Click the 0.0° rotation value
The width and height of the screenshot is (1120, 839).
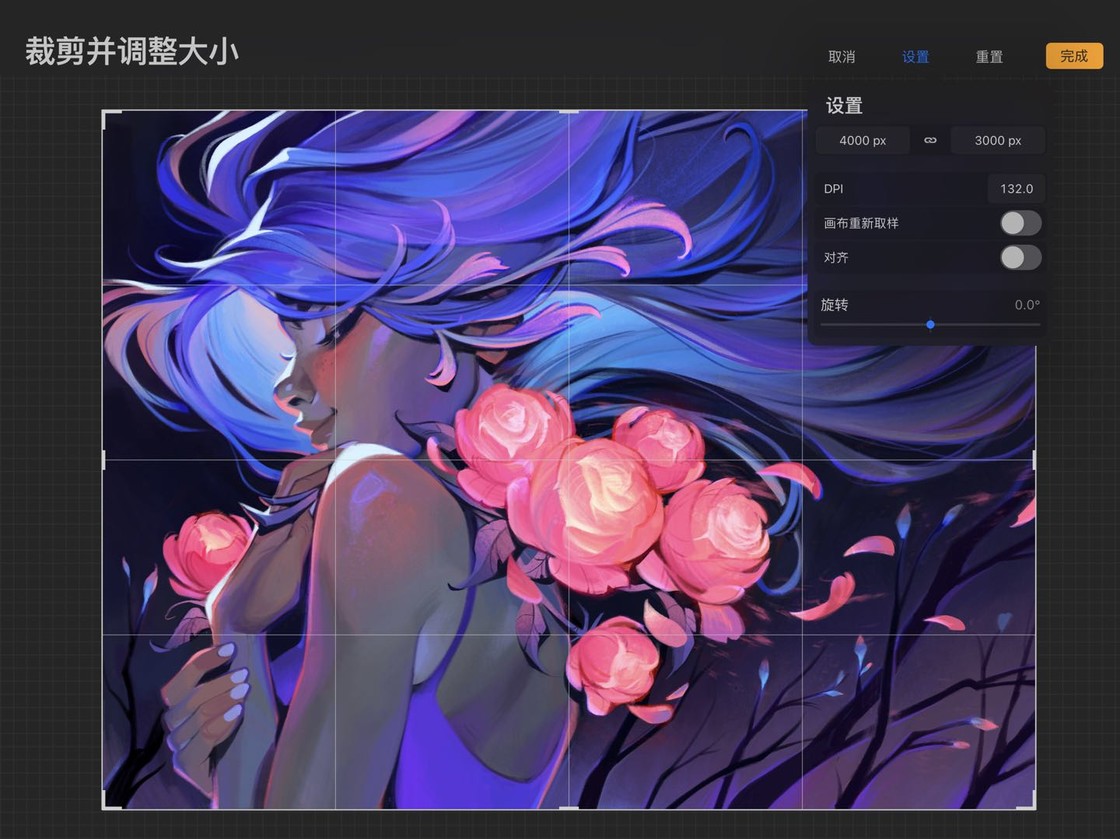(x=1027, y=305)
